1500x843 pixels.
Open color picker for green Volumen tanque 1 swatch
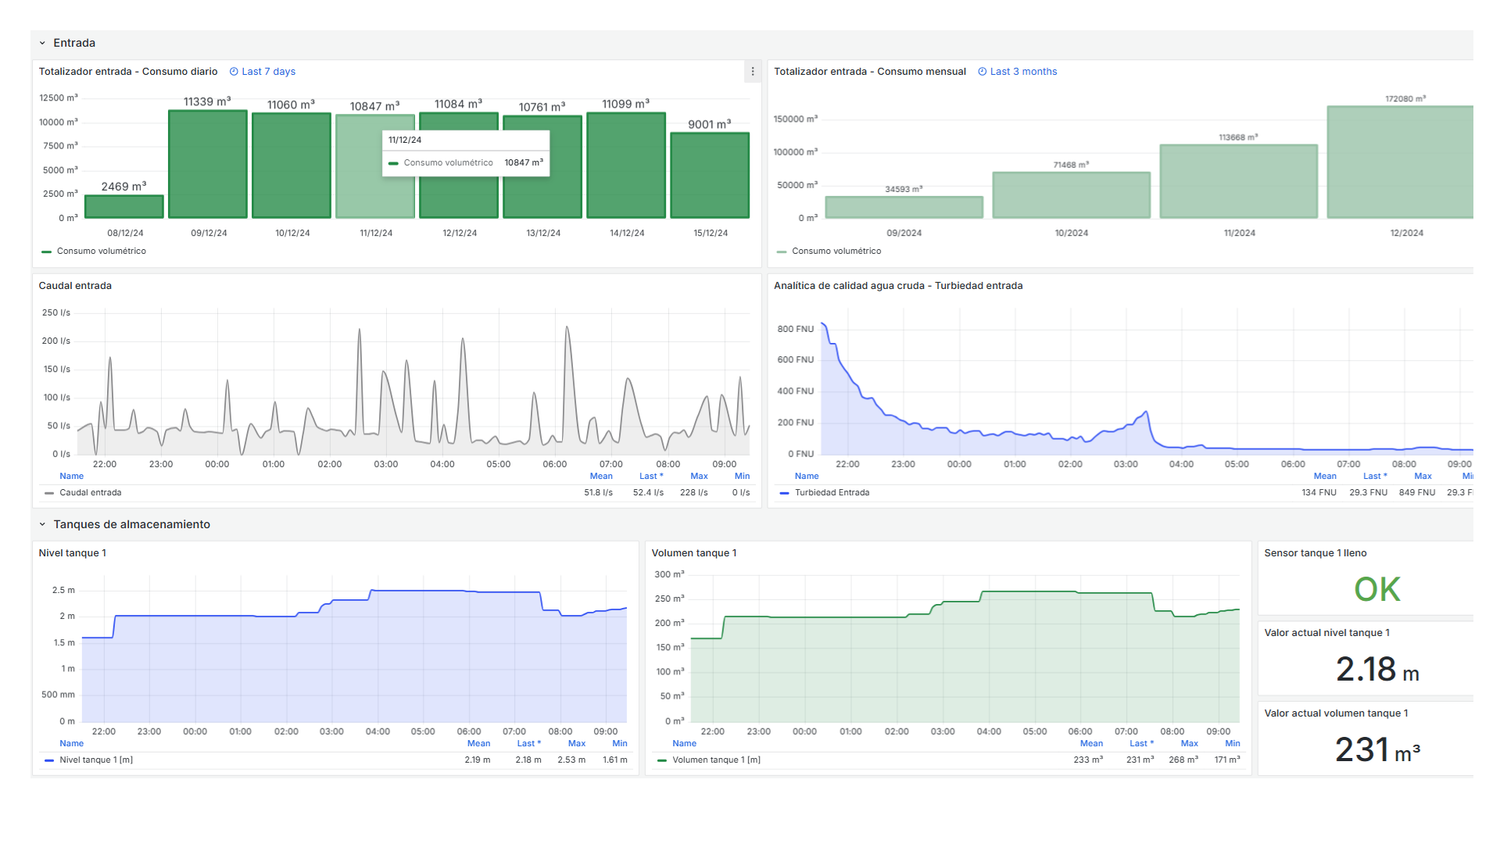(662, 760)
